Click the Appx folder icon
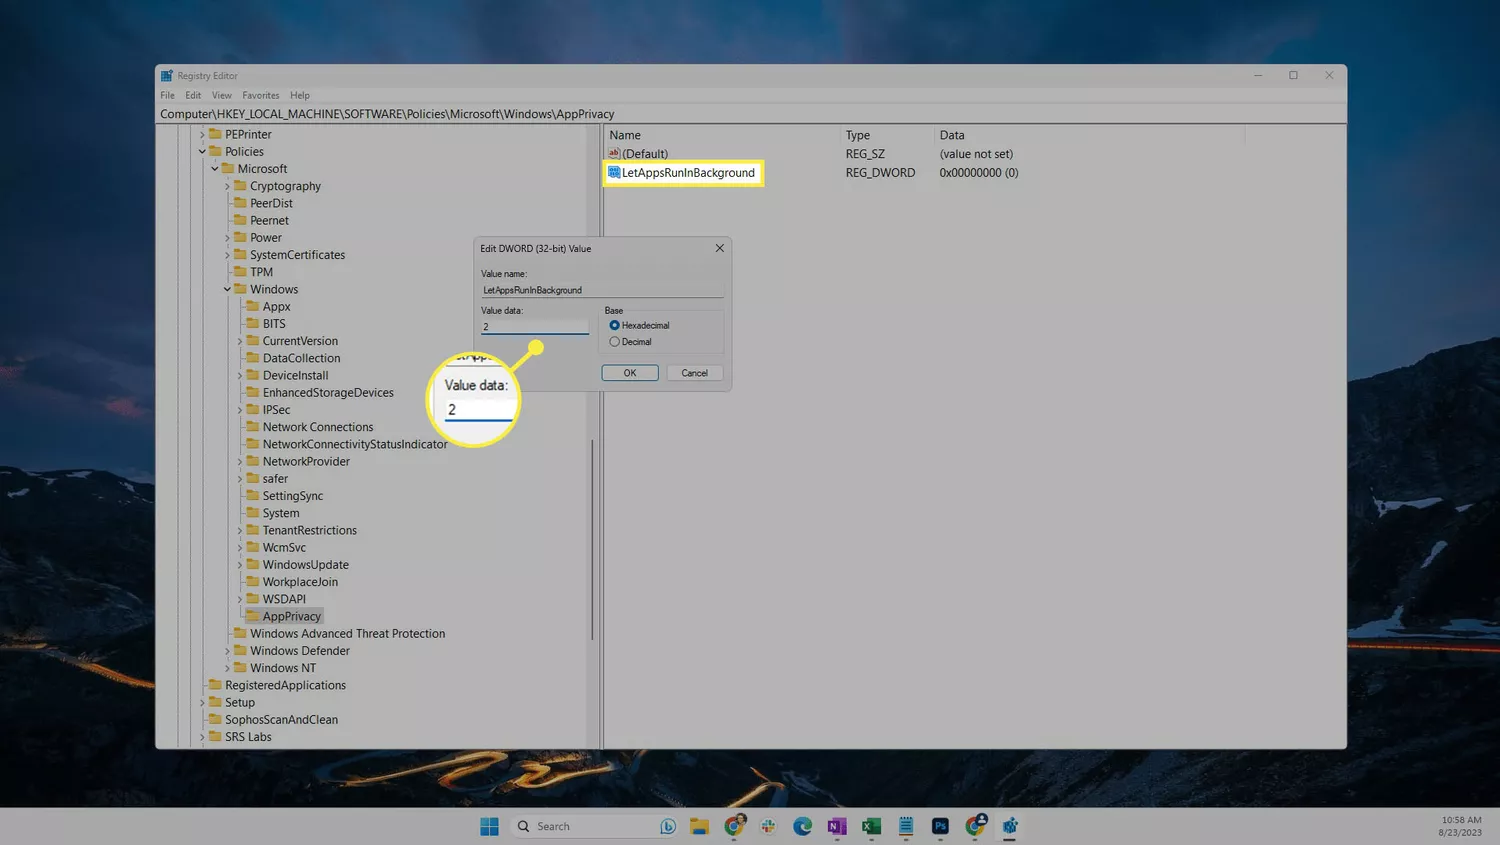The height and width of the screenshot is (845, 1500). [253, 306]
